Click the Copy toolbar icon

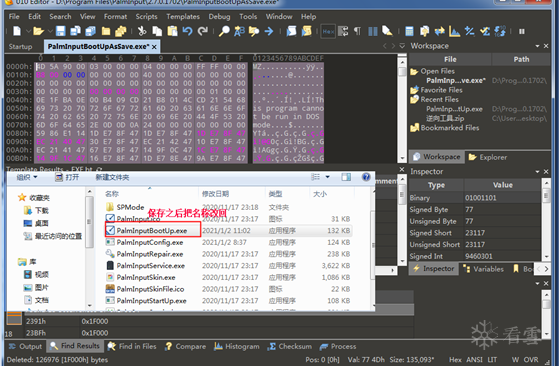[157, 31]
